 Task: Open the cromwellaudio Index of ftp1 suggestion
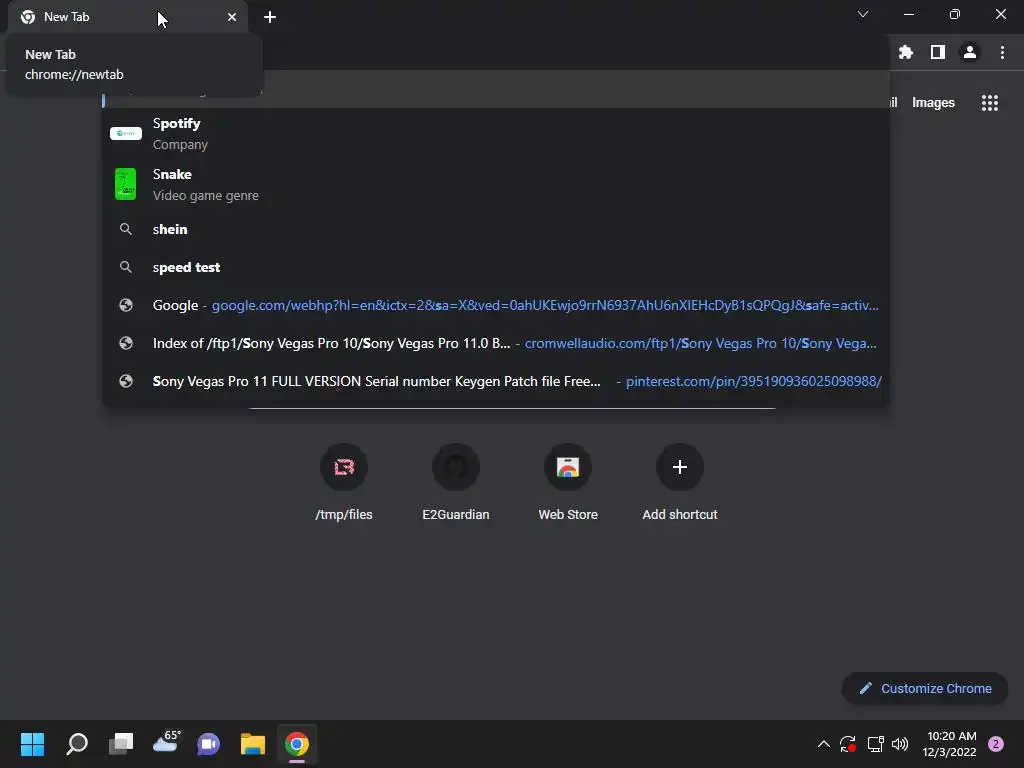pos(496,343)
